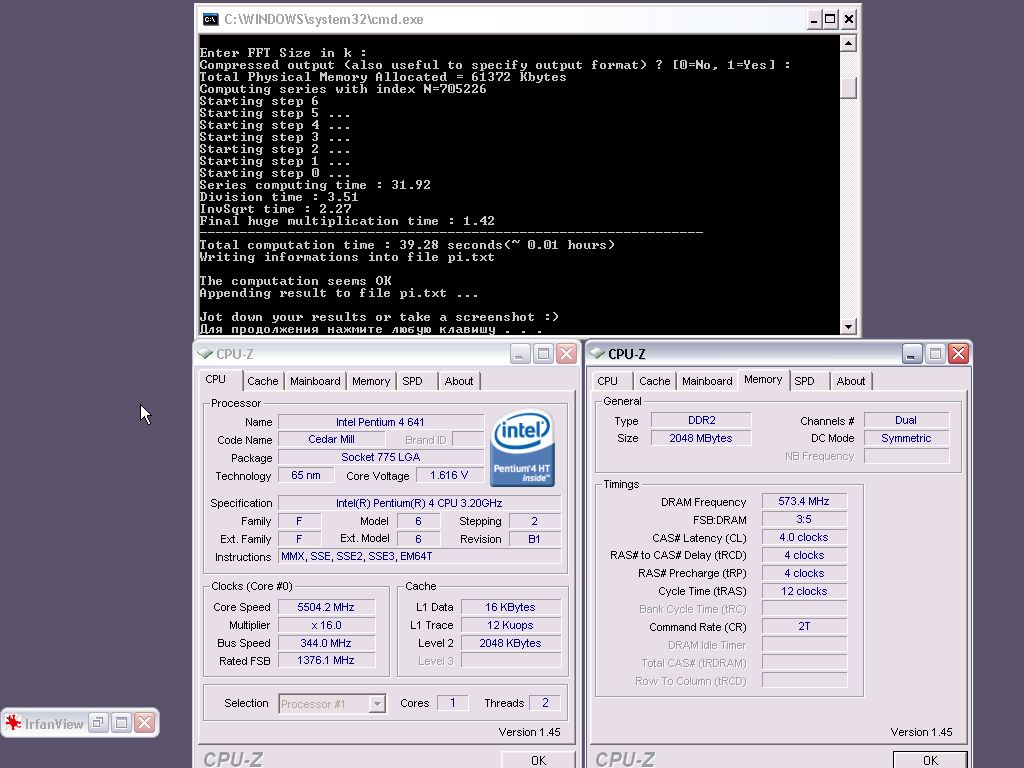Click the Code Name value Cedar Mill
The height and width of the screenshot is (768, 1024).
tap(331, 440)
